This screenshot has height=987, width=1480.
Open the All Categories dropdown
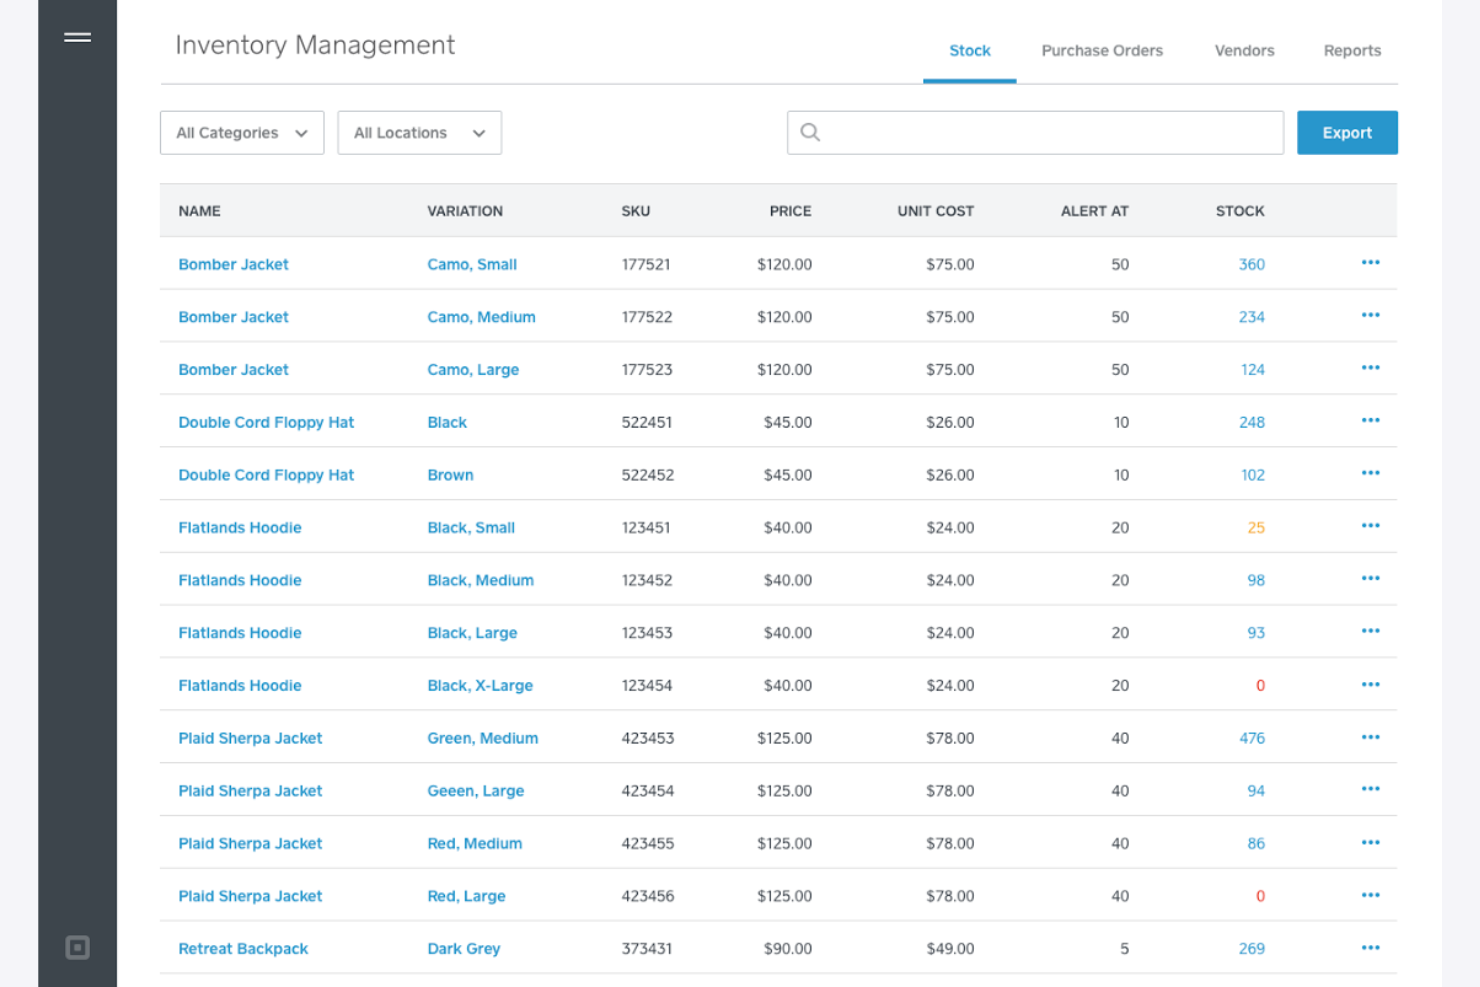241,132
